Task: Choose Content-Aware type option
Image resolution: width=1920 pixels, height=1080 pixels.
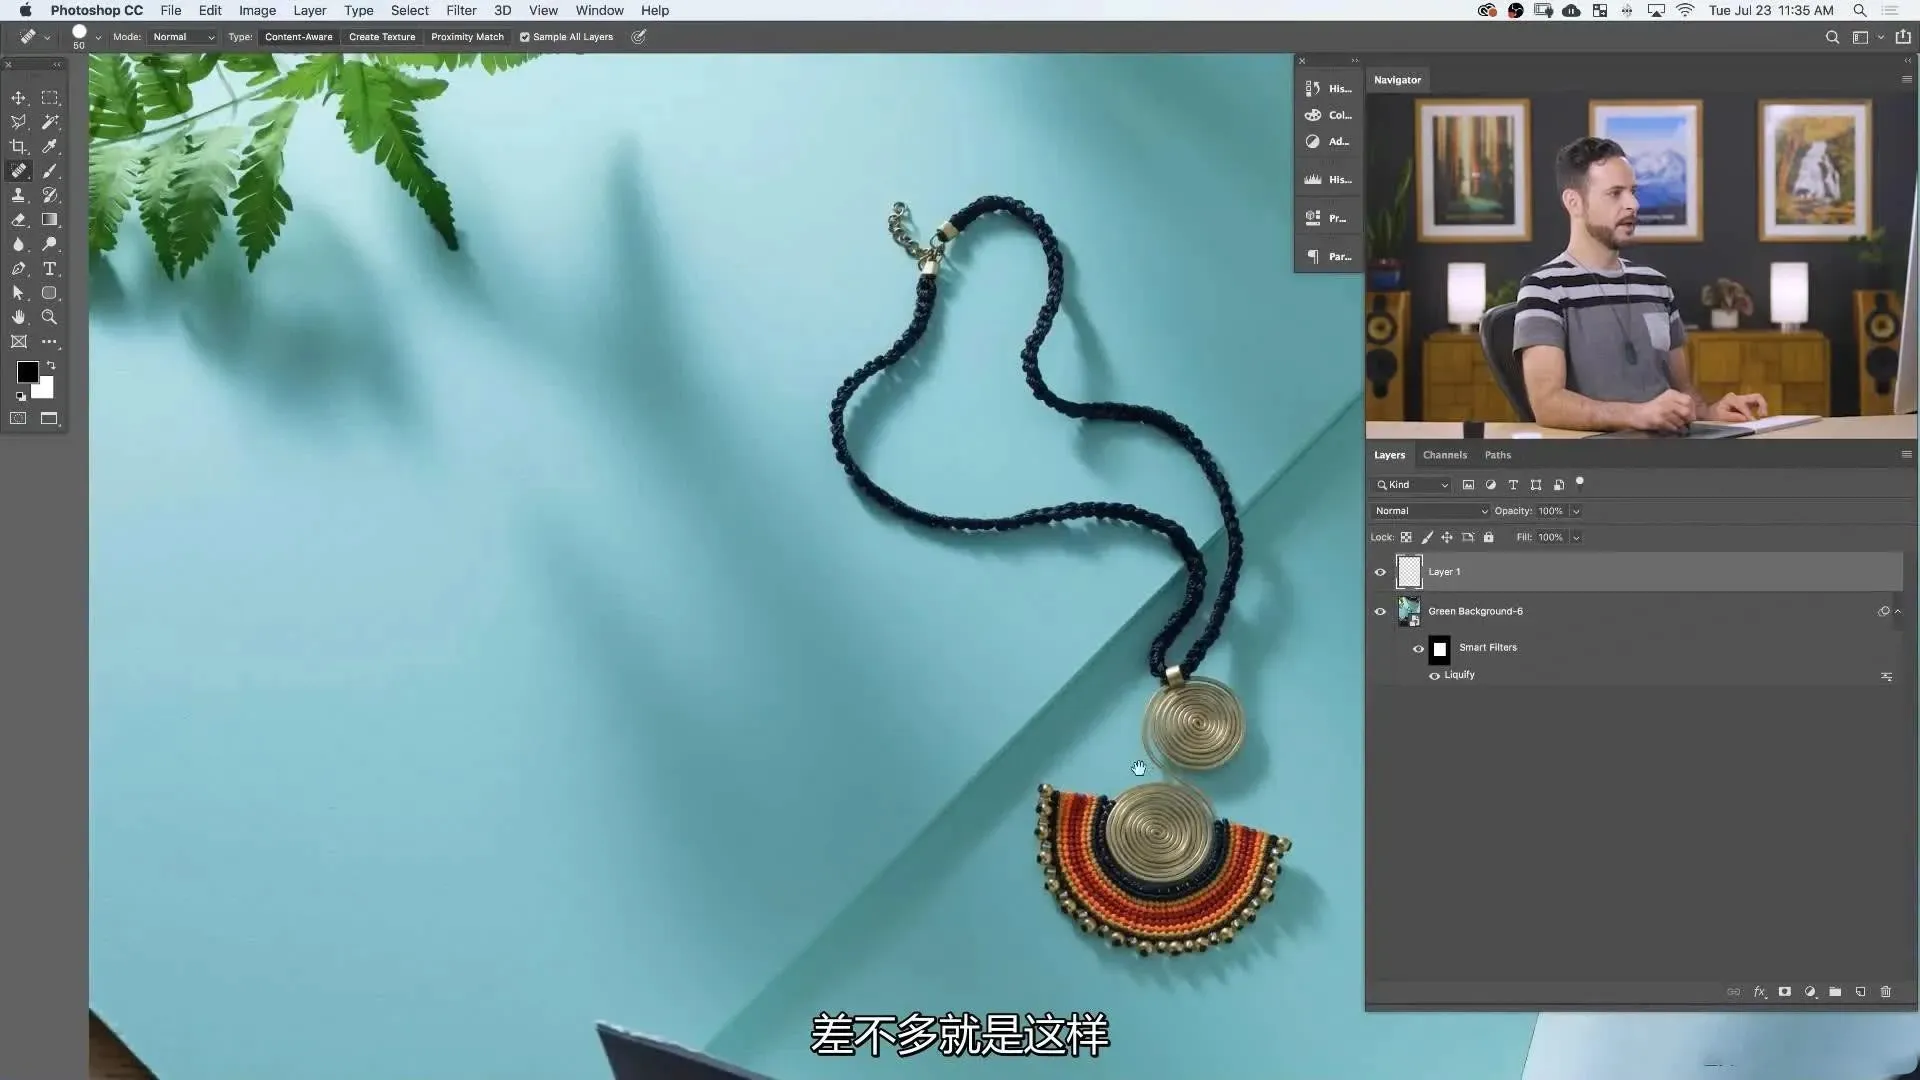Action: [298, 37]
